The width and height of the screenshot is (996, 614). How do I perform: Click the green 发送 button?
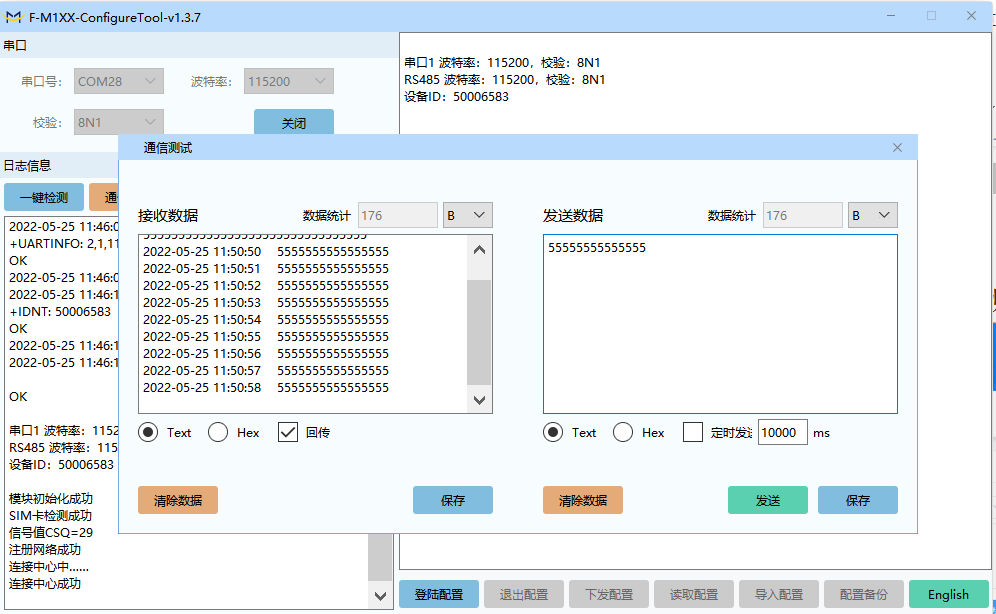[x=768, y=500]
